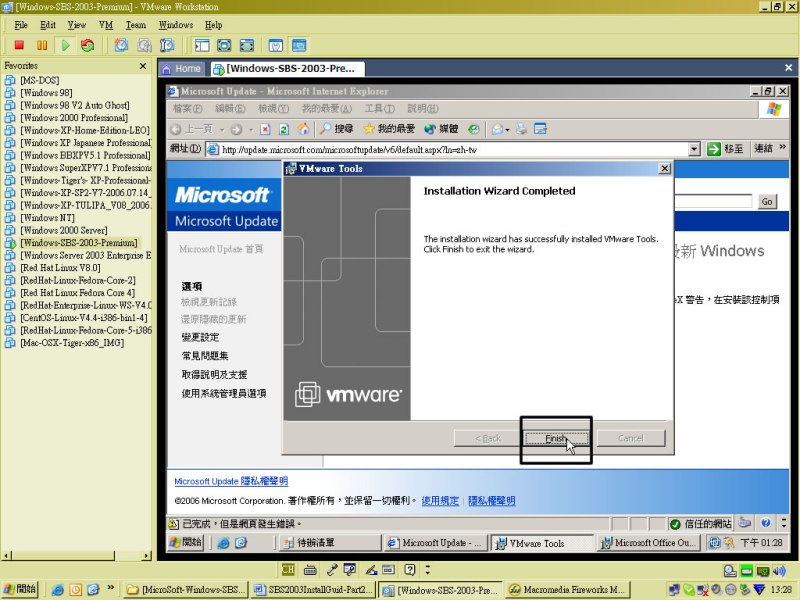The image size is (800, 600).
Task: Open the Snapshot Manager icon
Action: point(167,45)
